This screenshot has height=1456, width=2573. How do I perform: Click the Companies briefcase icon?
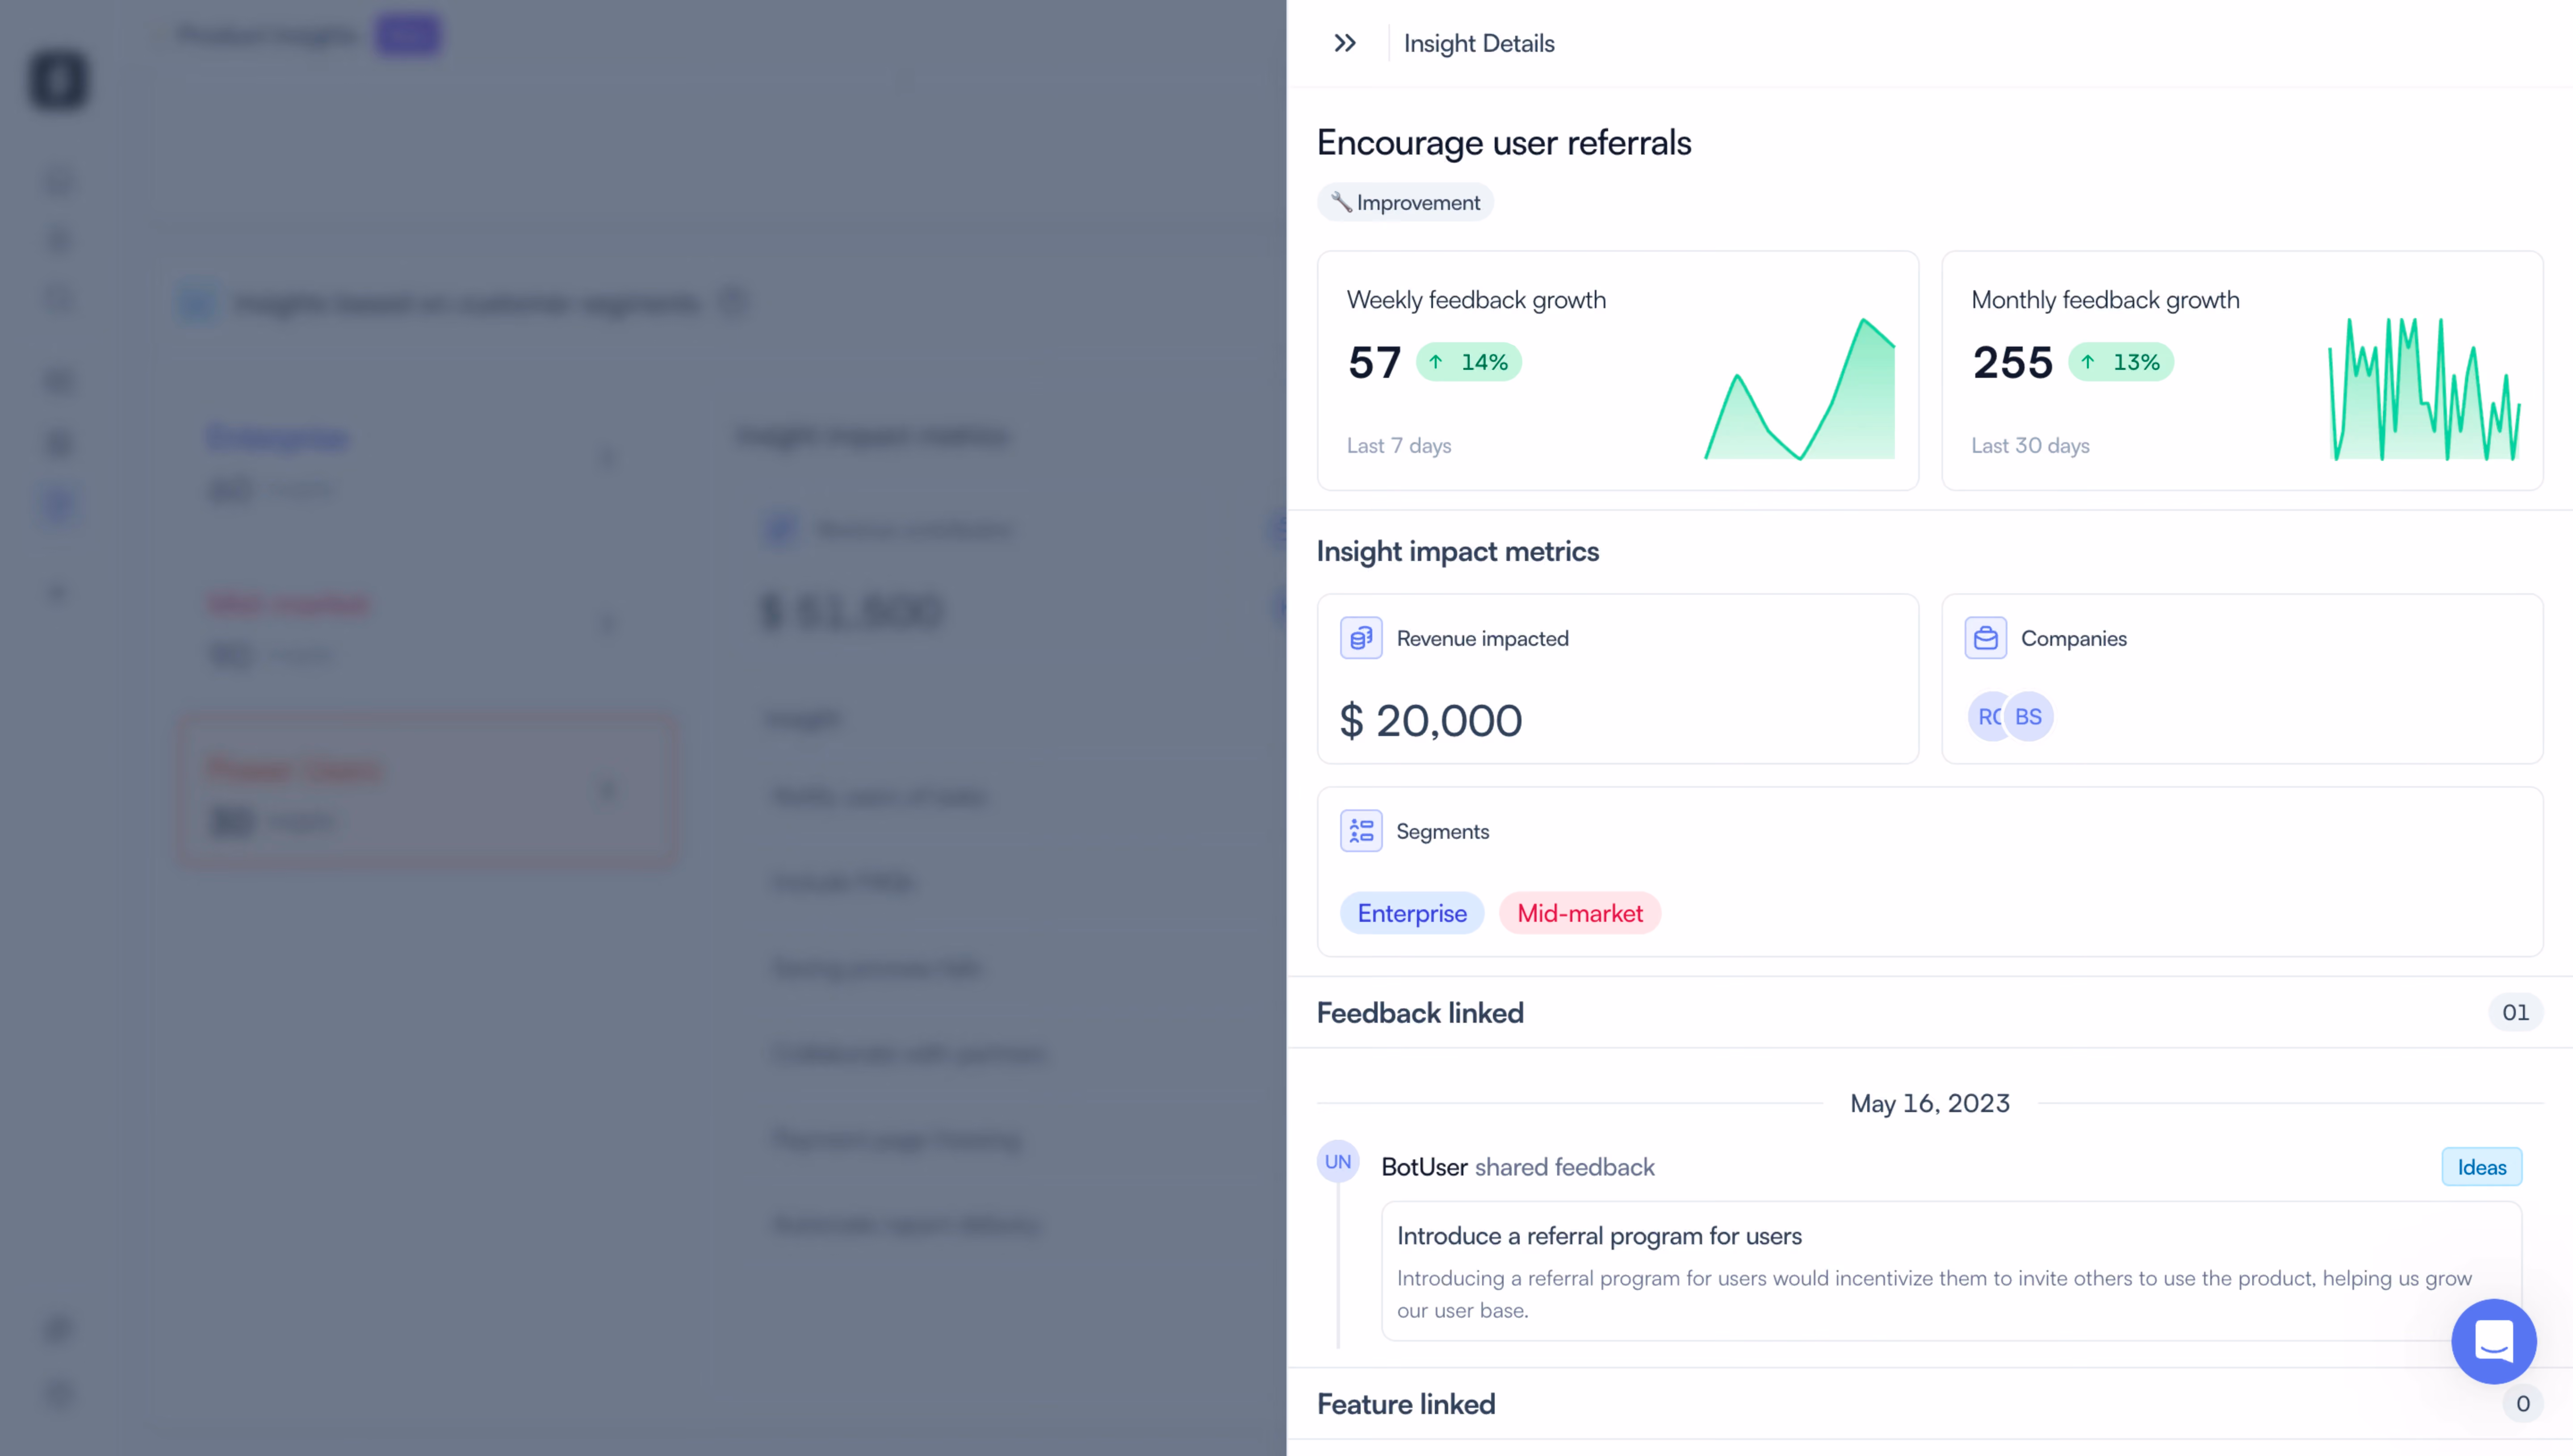[x=1985, y=638]
